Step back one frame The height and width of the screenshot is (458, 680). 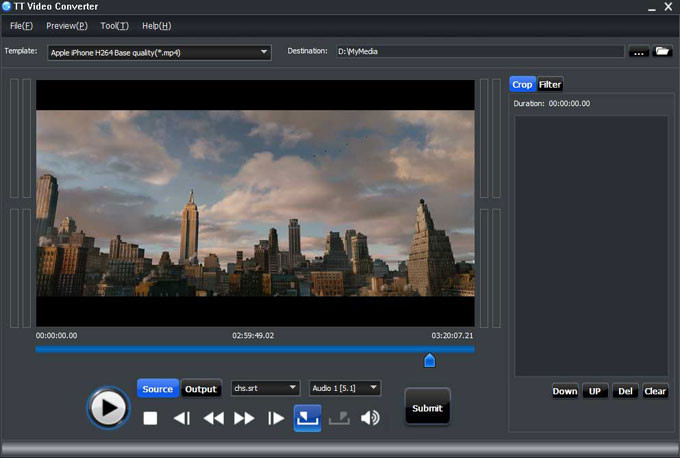pos(182,418)
